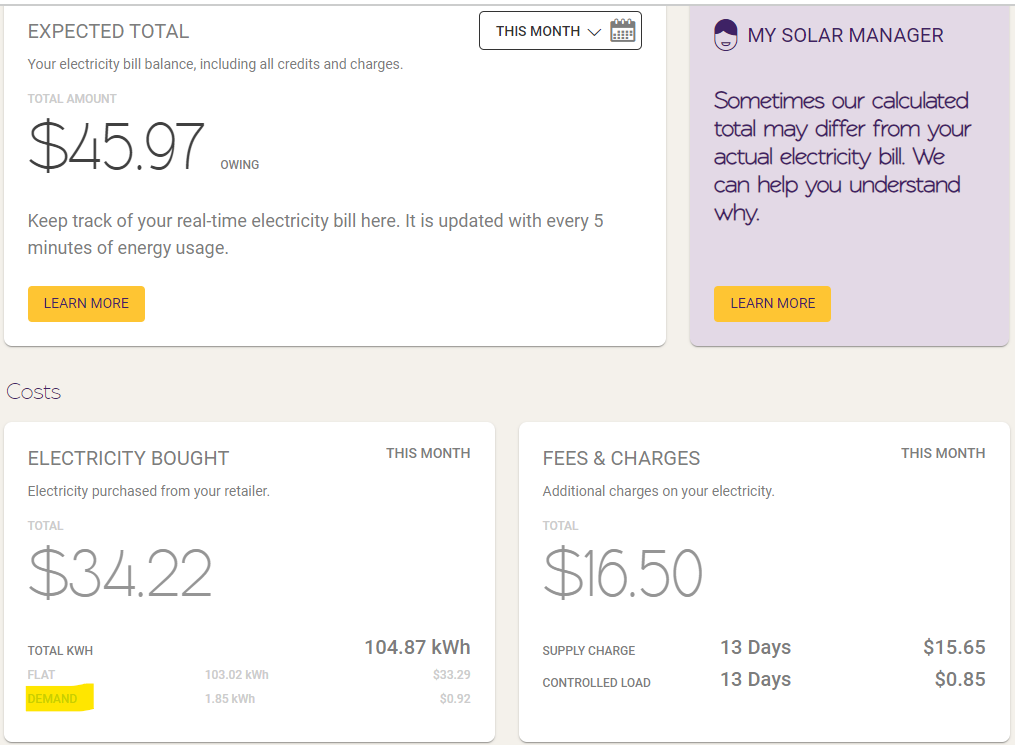Click LEARN MORE in My Solar Manager
The image size is (1015, 745).
[772, 304]
